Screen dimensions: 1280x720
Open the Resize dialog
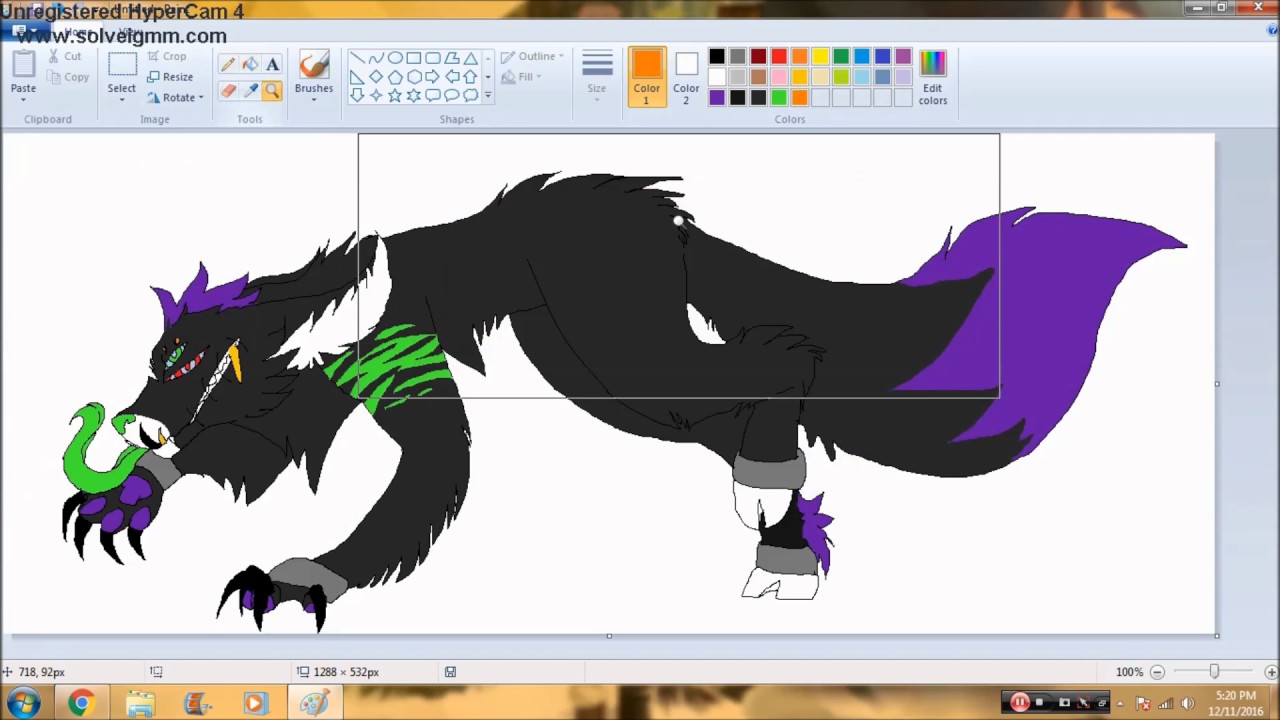[170, 77]
